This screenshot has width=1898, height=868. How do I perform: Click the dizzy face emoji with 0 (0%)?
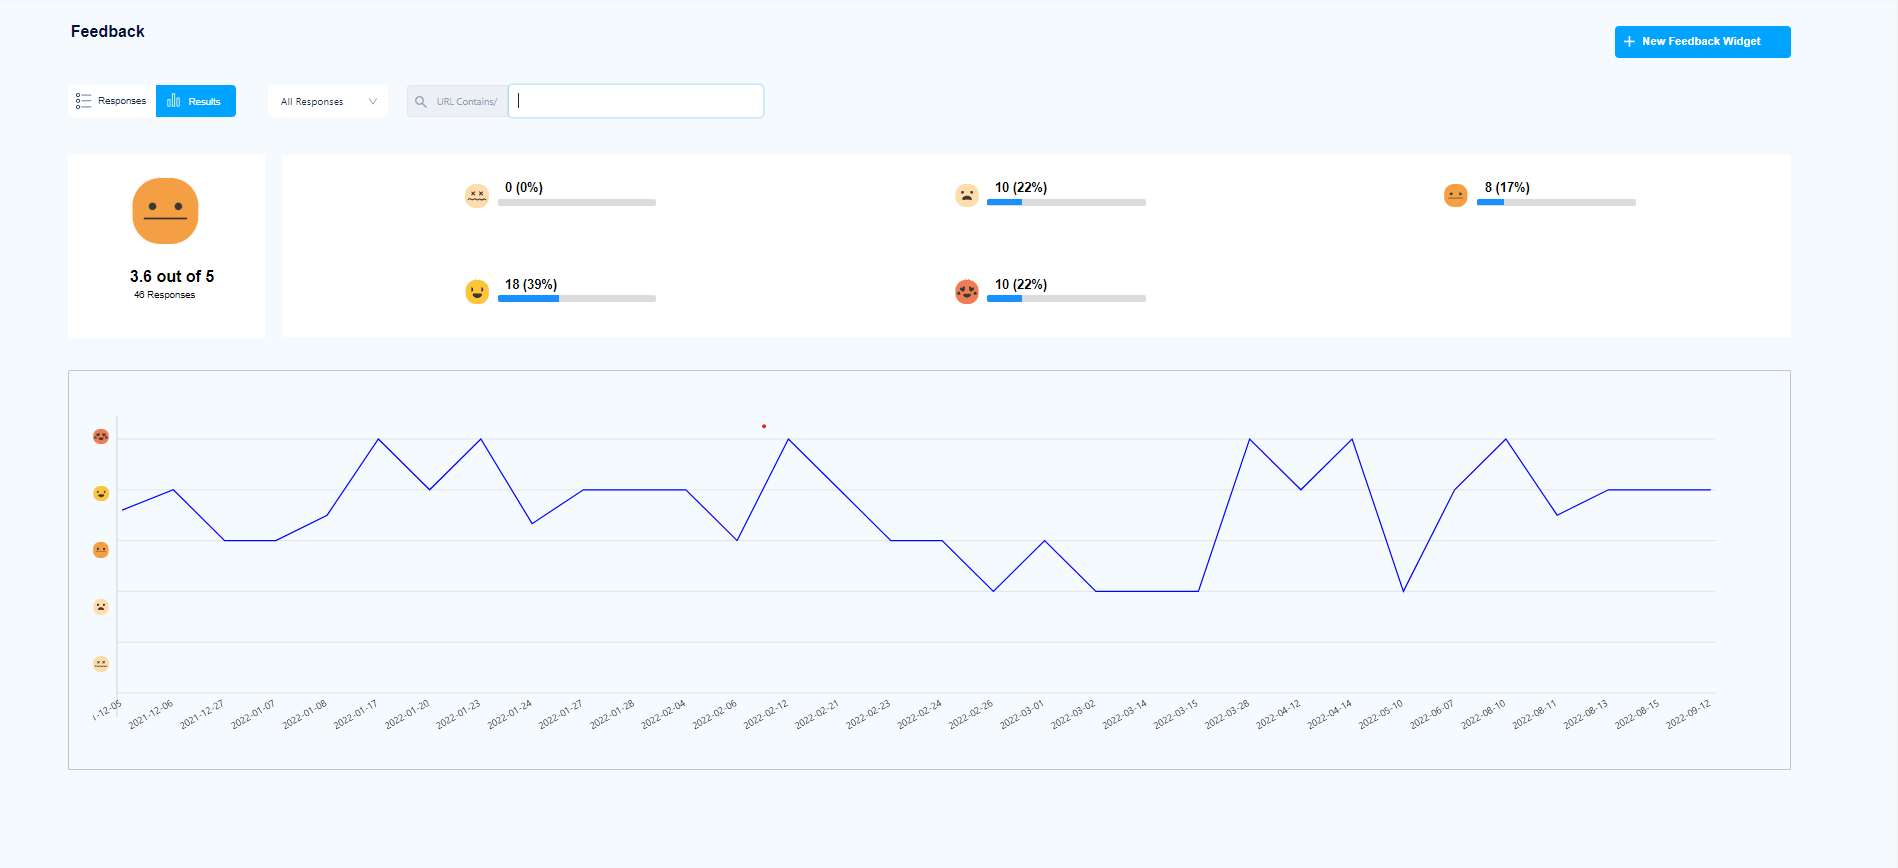[477, 195]
